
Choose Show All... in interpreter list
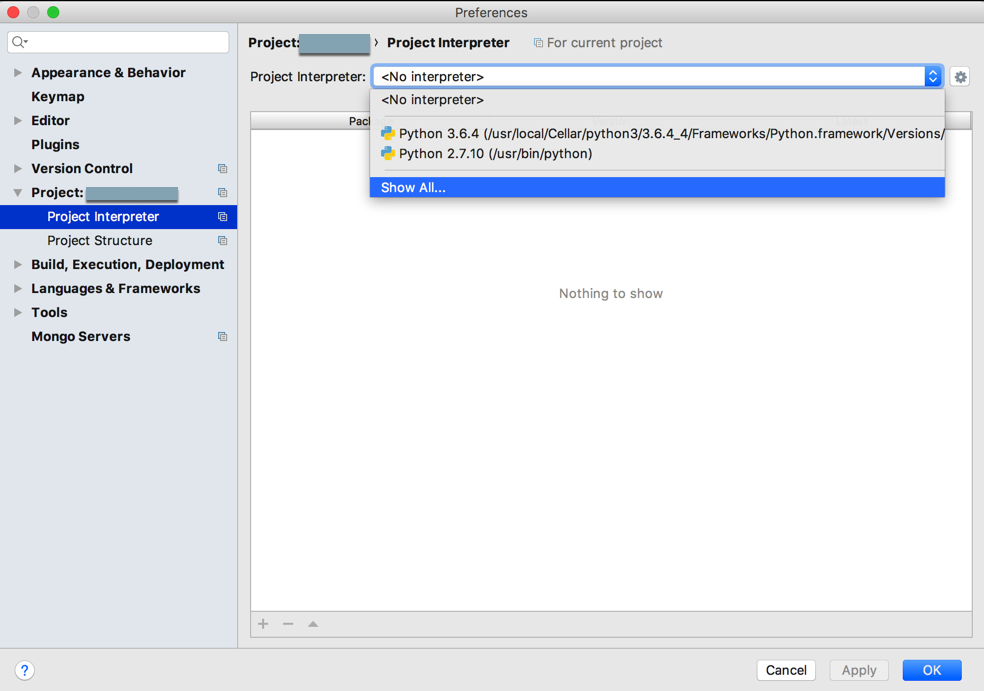tap(657, 188)
